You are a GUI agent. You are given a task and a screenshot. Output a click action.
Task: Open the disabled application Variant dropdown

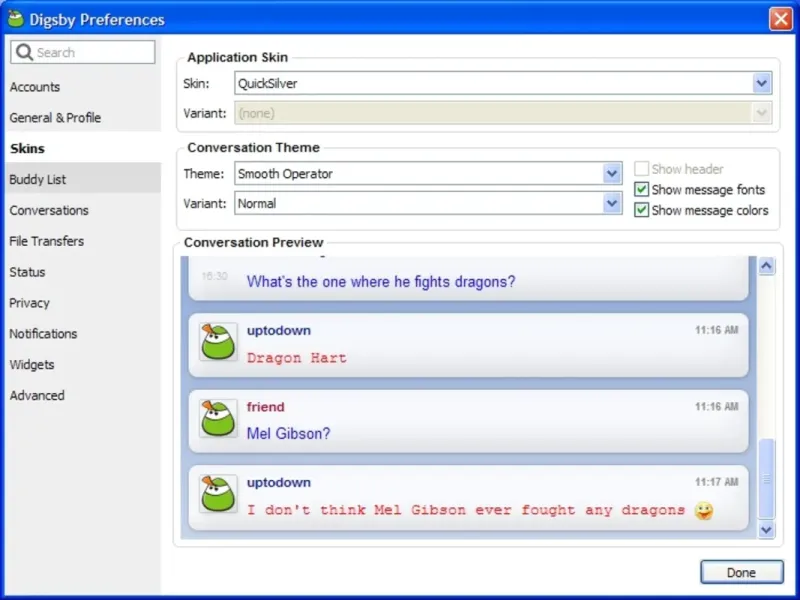tap(761, 113)
